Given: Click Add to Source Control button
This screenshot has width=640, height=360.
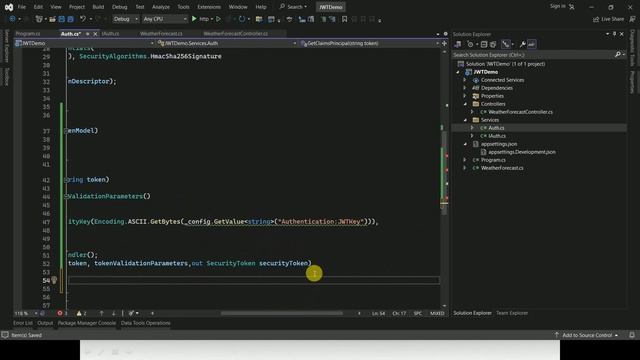Looking at the screenshot, I should tap(587, 335).
